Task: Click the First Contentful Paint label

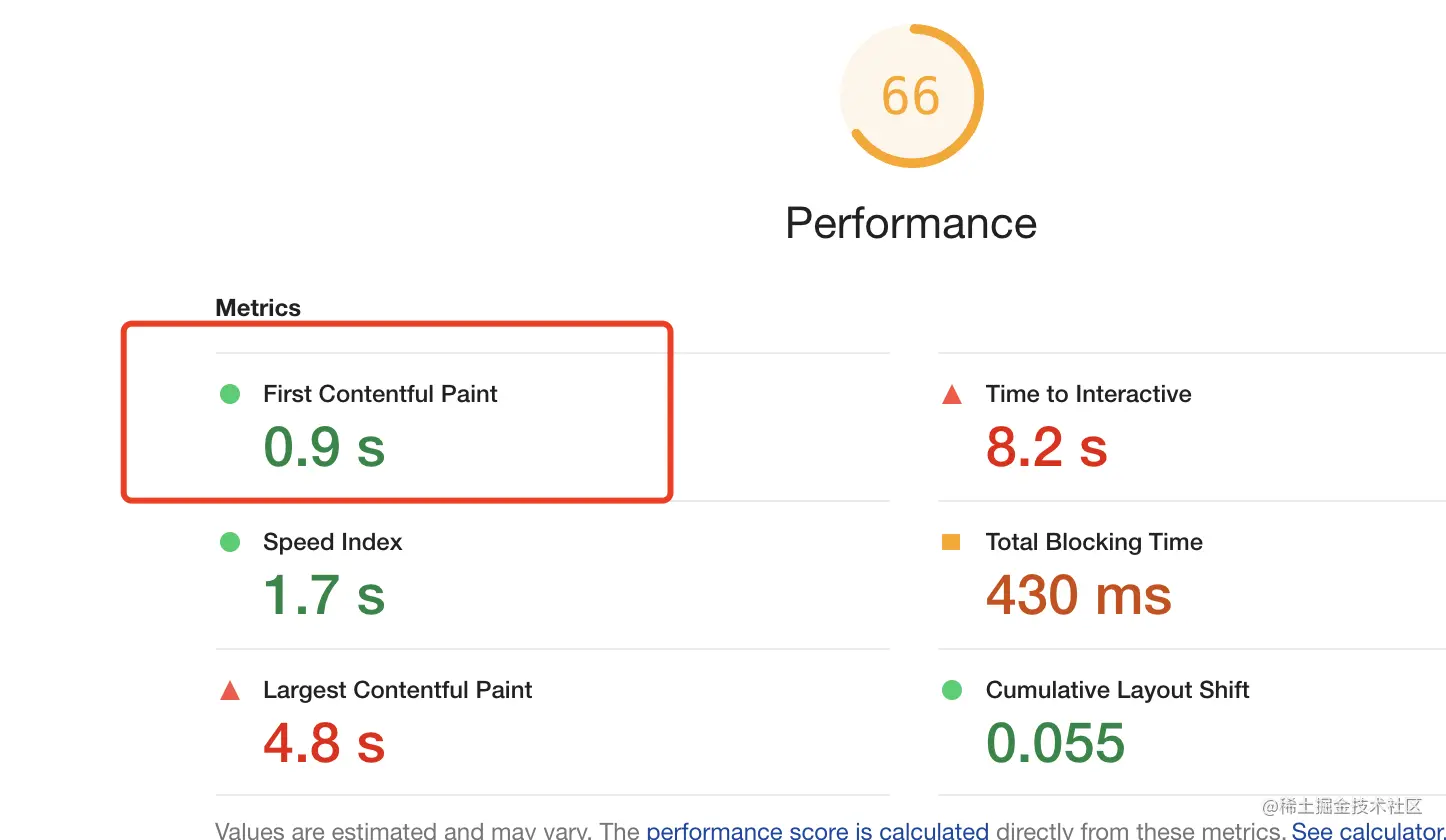Action: 380,394
